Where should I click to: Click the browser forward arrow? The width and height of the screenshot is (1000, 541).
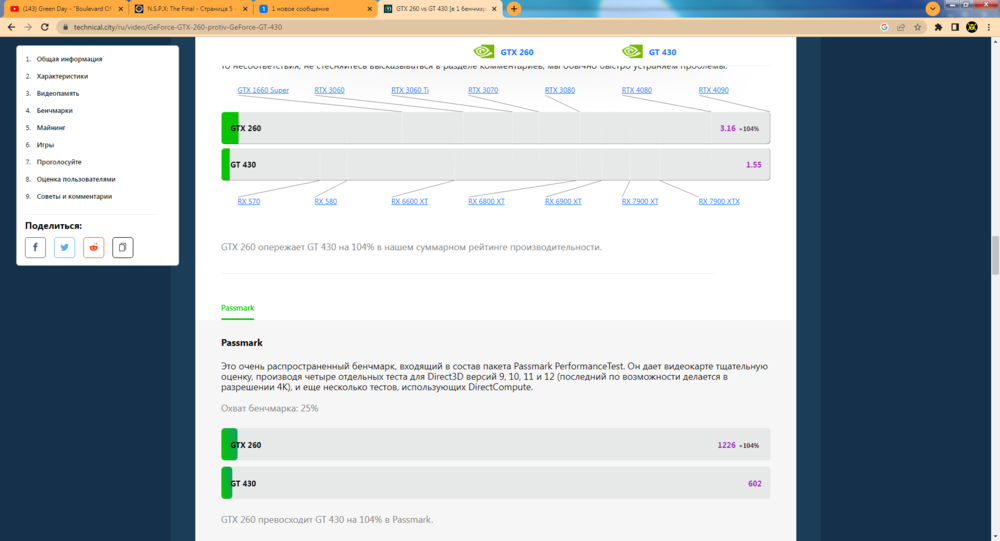tap(27, 27)
